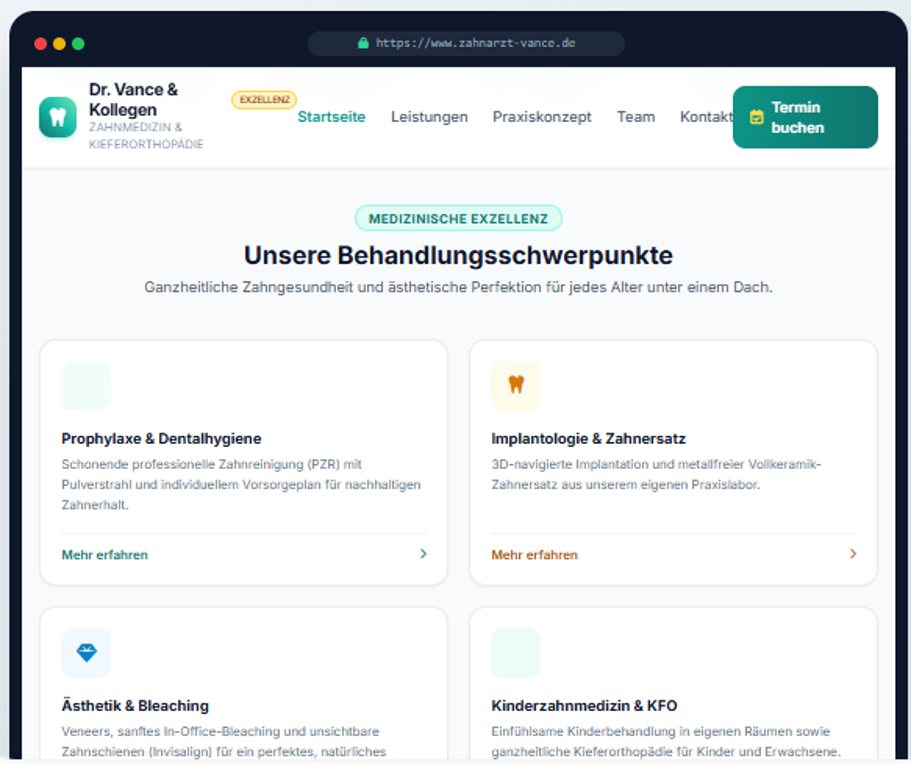The image size is (911, 764).
Task: Click Mehr erfahren under Implantologie
Action: tap(535, 555)
